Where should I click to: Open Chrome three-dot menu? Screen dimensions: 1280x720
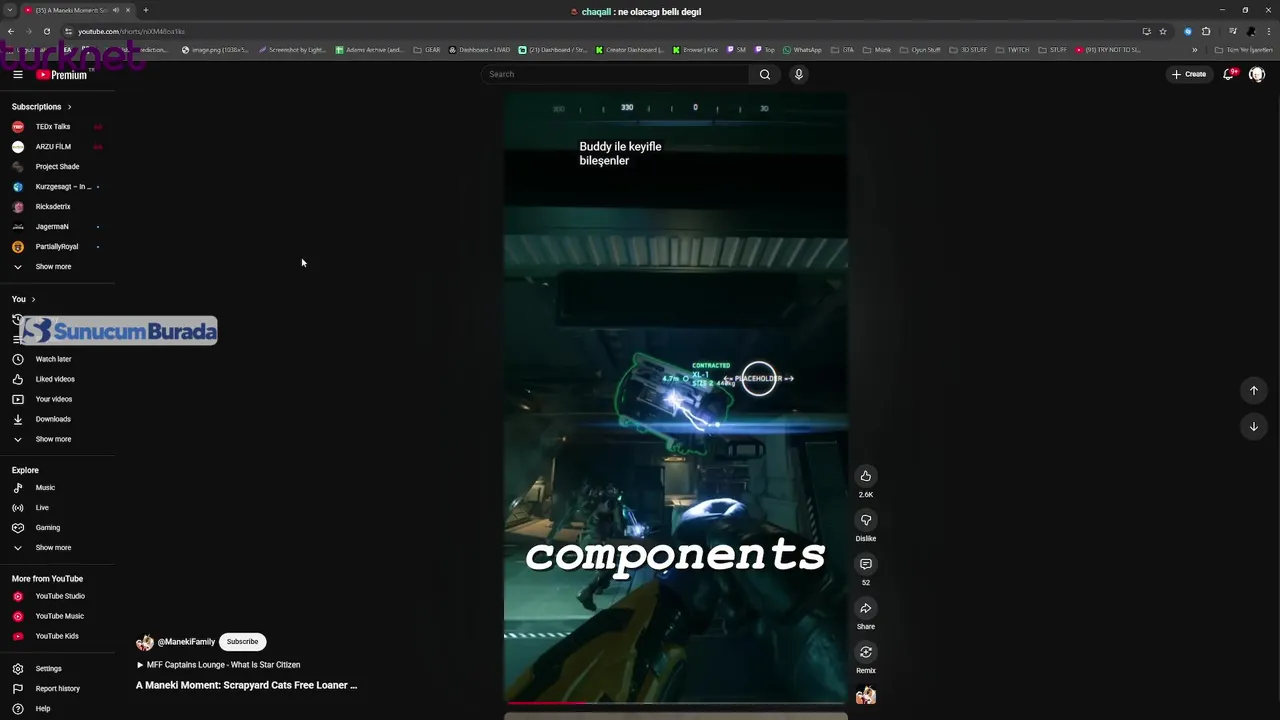(1268, 31)
